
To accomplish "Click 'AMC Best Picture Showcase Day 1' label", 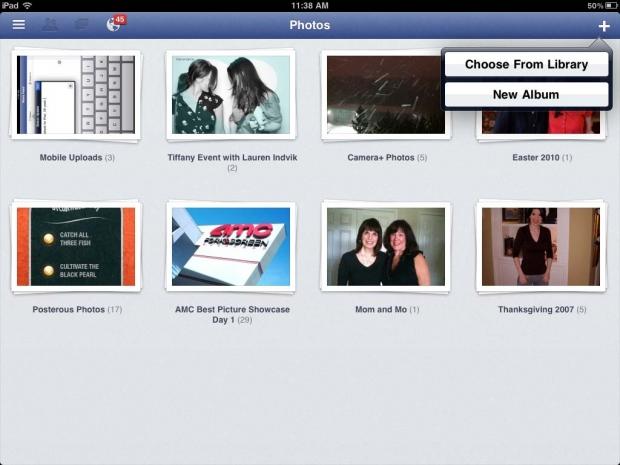I will 232,314.
